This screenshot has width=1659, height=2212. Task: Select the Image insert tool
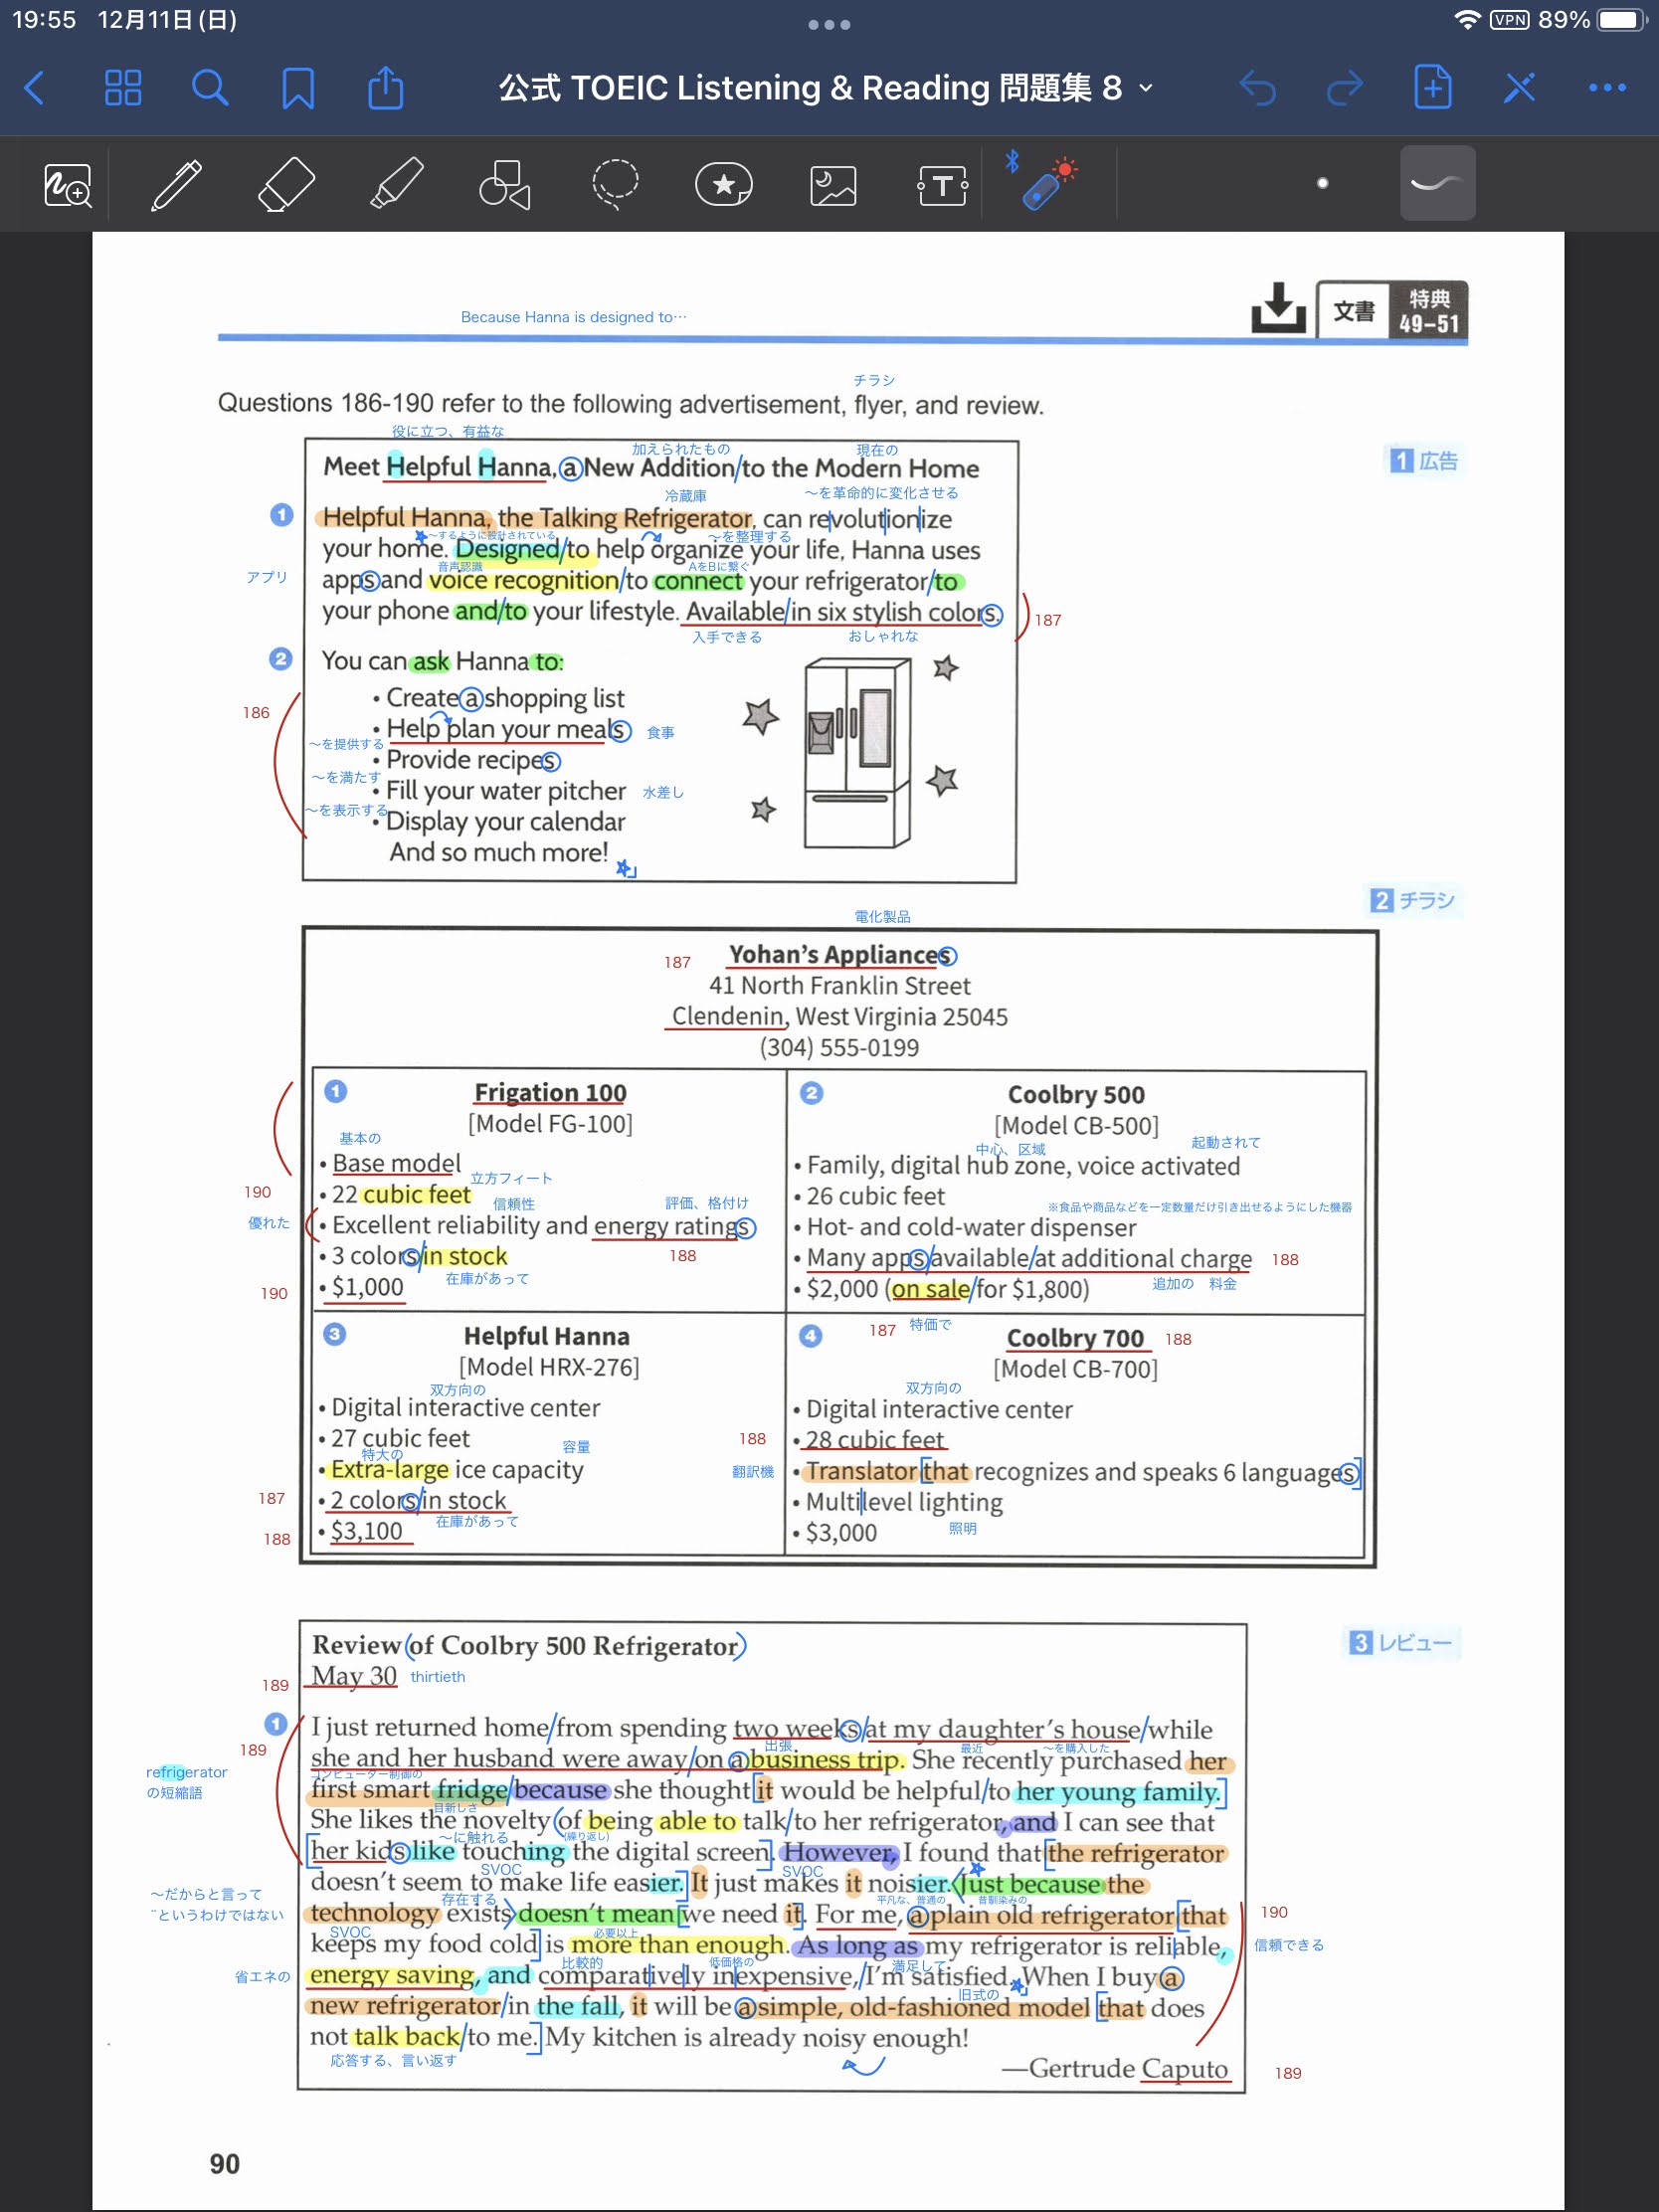[833, 185]
